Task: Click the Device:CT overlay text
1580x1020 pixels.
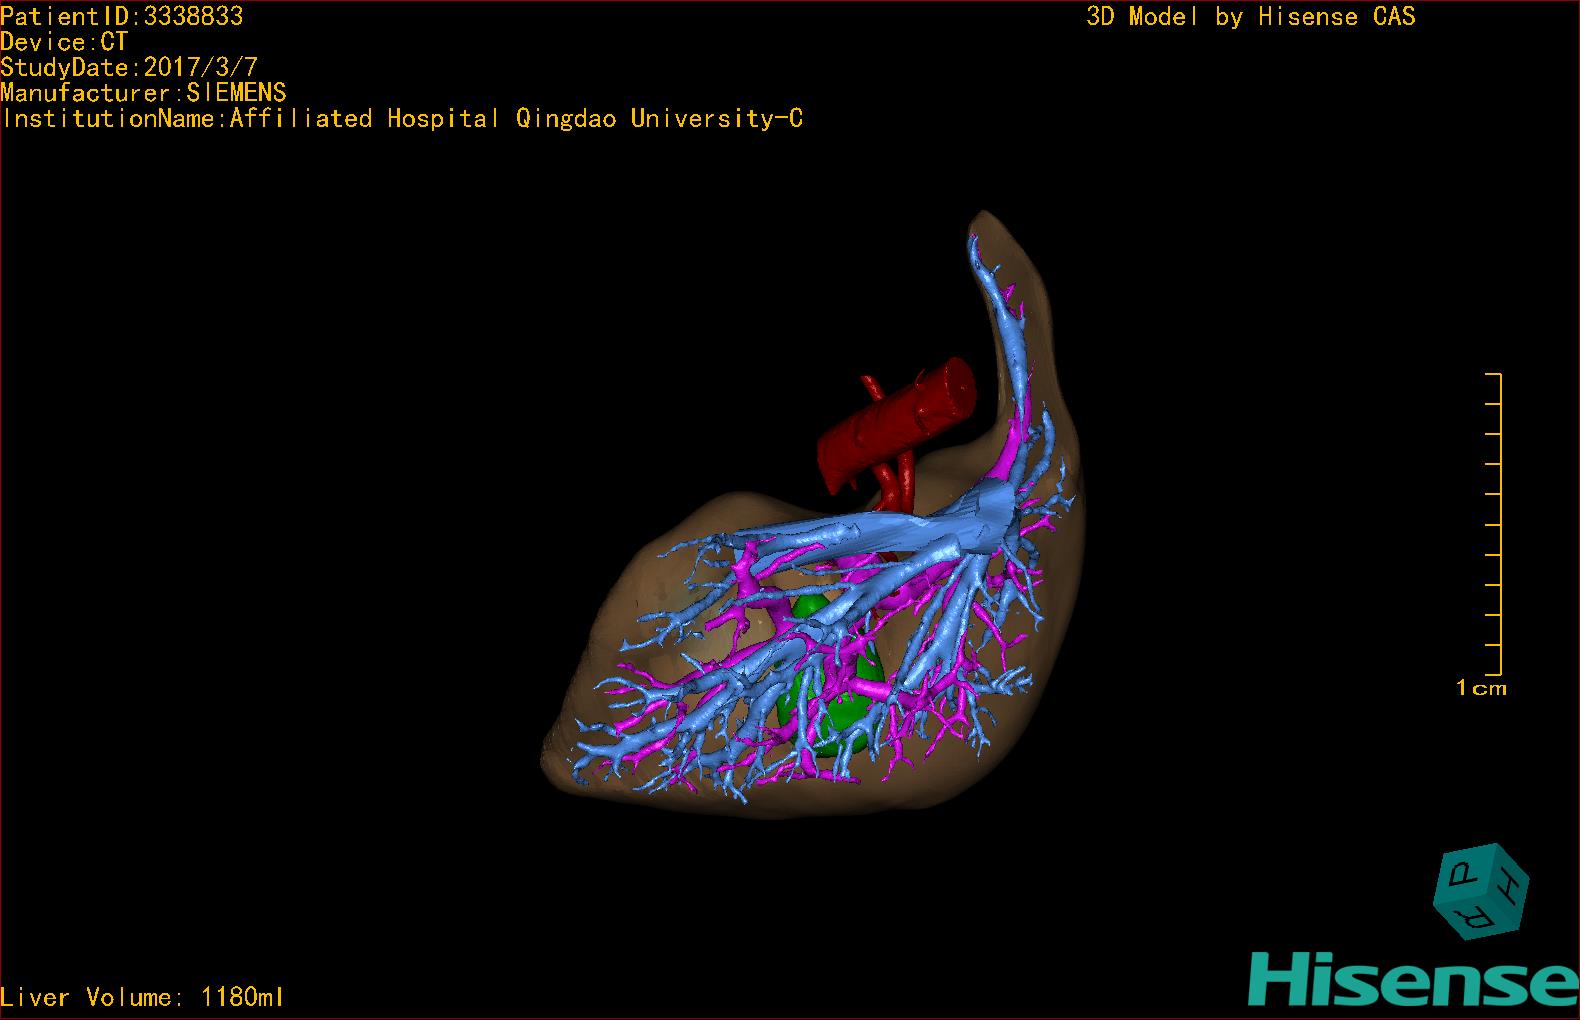Action: (65, 42)
